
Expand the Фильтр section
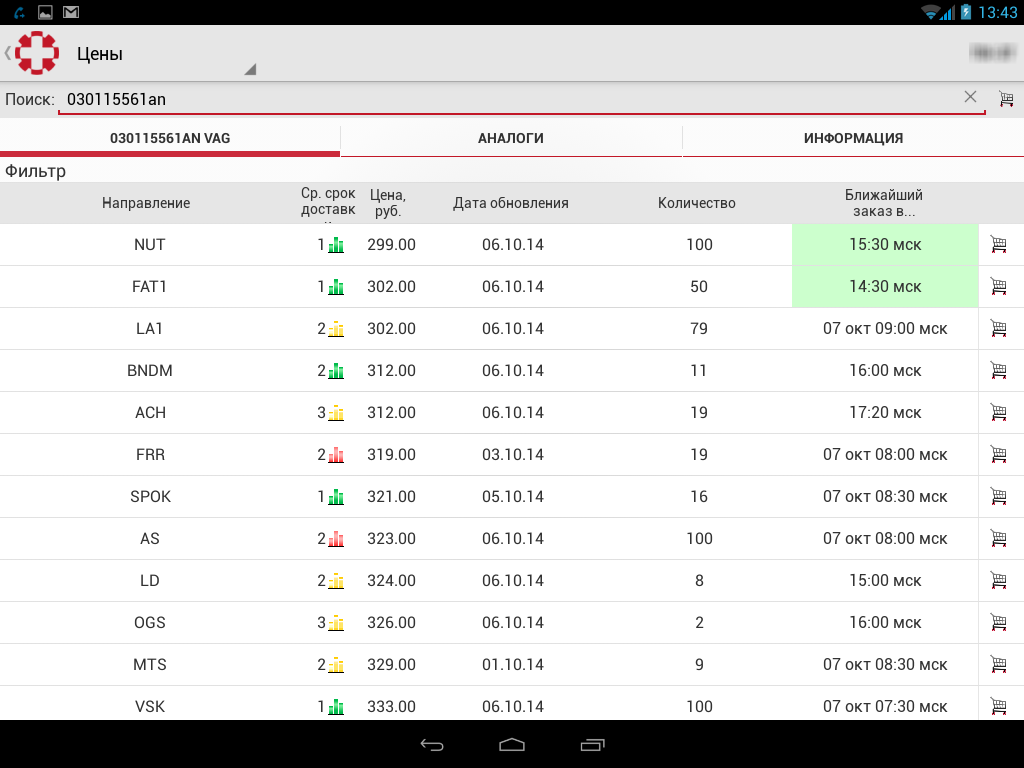36,171
